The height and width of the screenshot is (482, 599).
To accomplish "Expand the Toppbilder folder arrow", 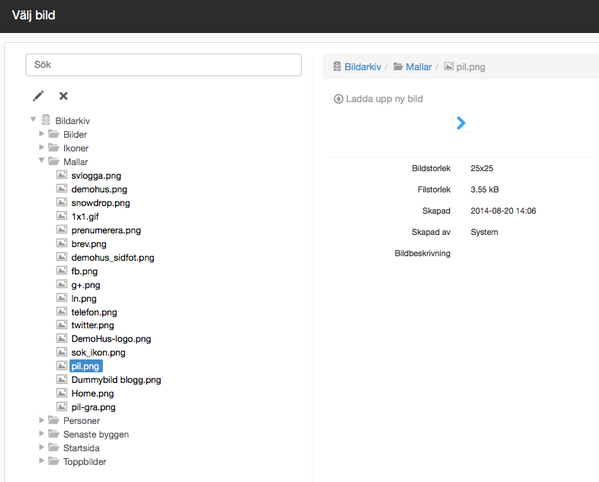I will (x=41, y=461).
